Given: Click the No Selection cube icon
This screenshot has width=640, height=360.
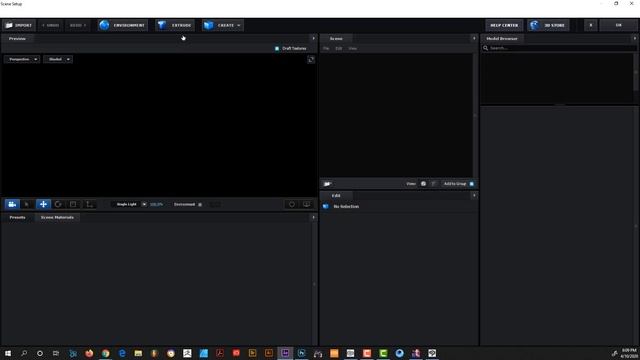Looking at the screenshot, I should 326,207.
